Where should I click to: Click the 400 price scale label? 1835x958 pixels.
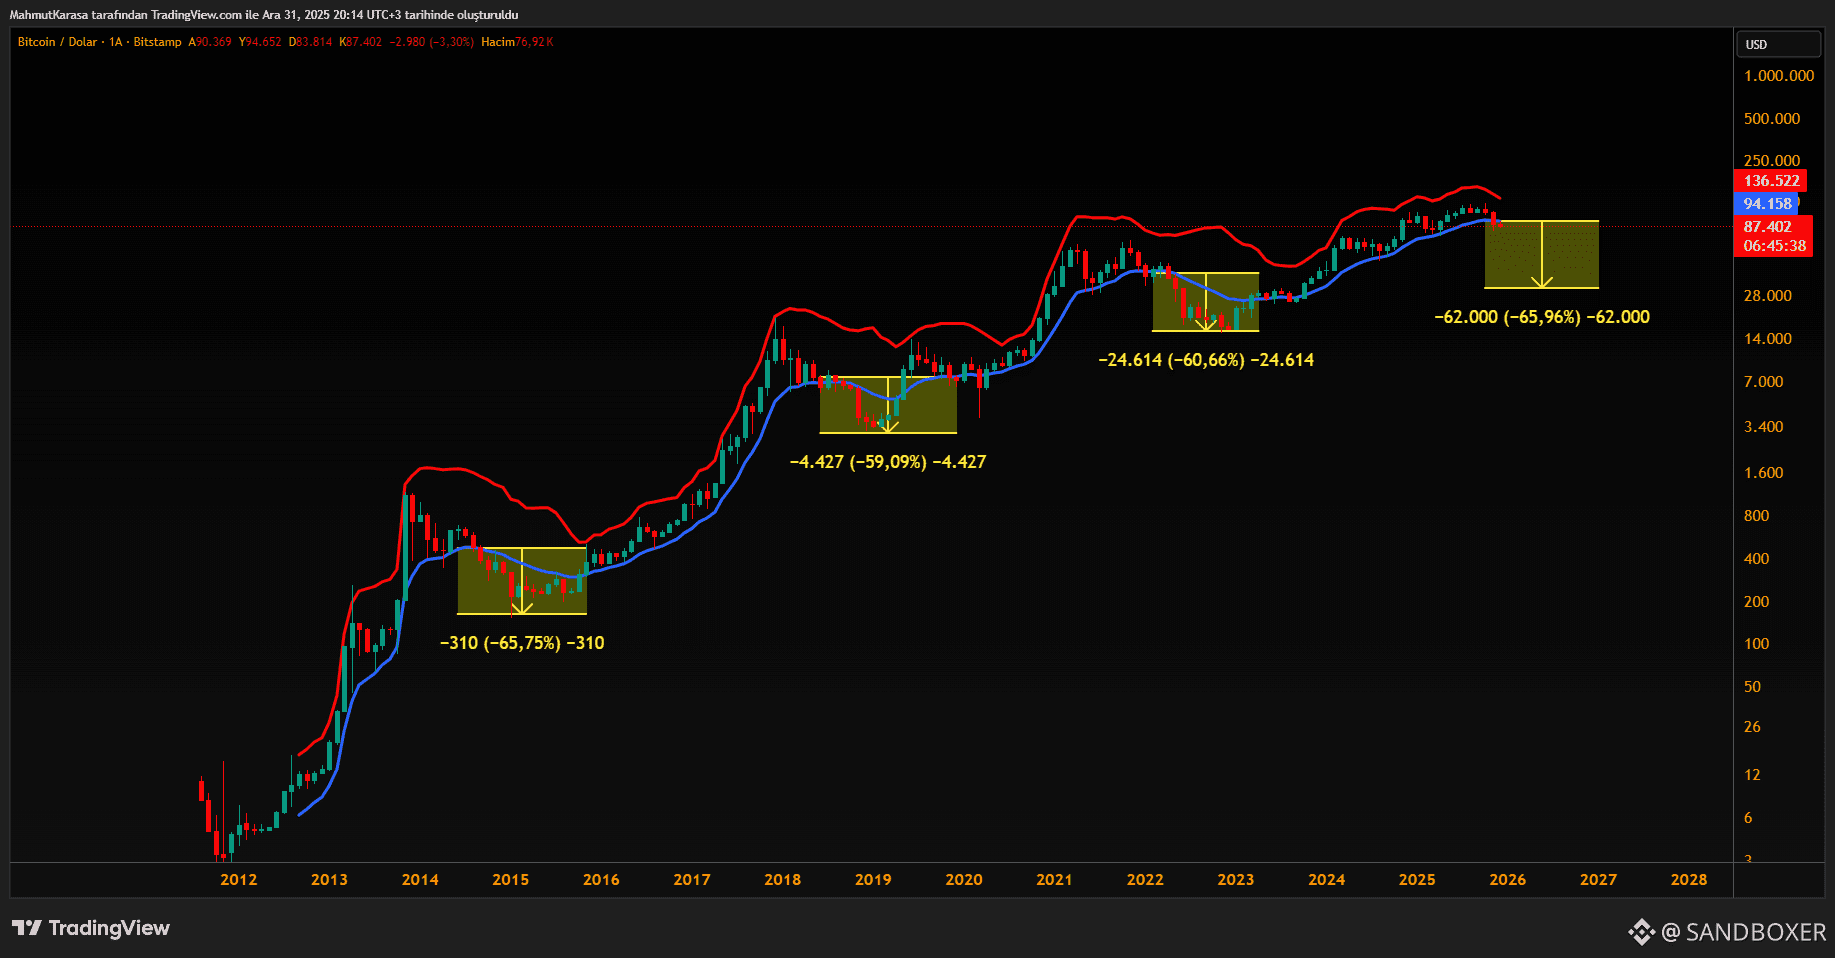coord(1757,559)
